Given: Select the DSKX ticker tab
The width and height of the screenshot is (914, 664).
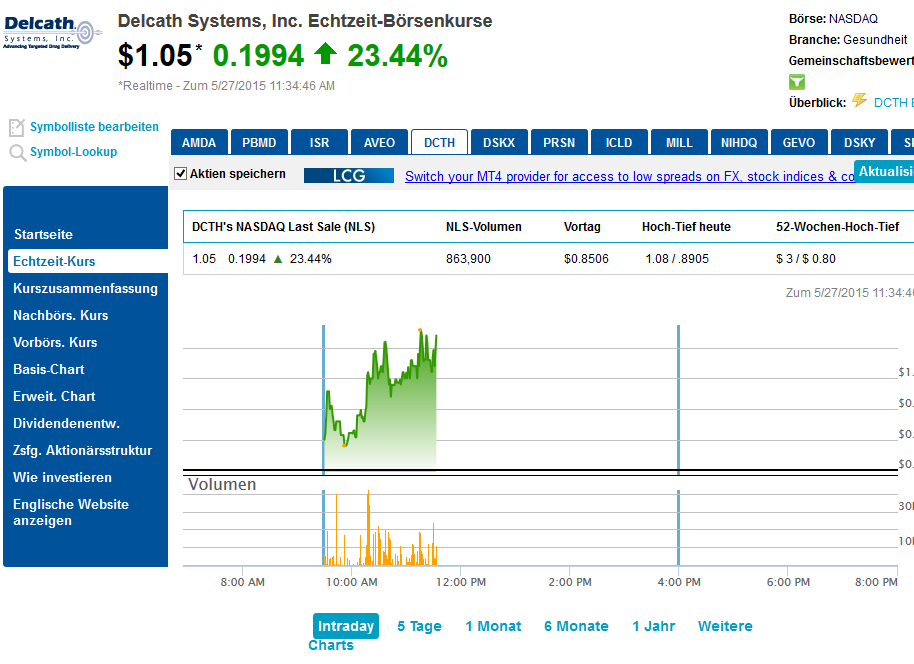Looking at the screenshot, I should tap(499, 142).
